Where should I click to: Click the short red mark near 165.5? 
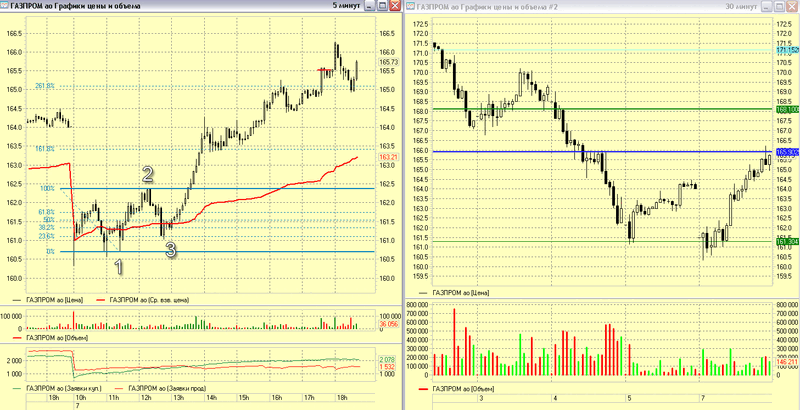[325, 69]
